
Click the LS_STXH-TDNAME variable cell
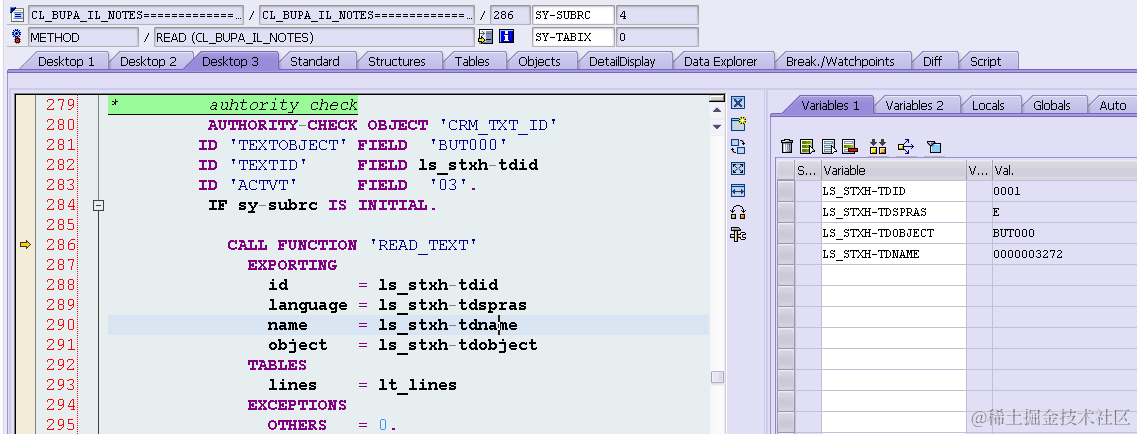point(893,254)
